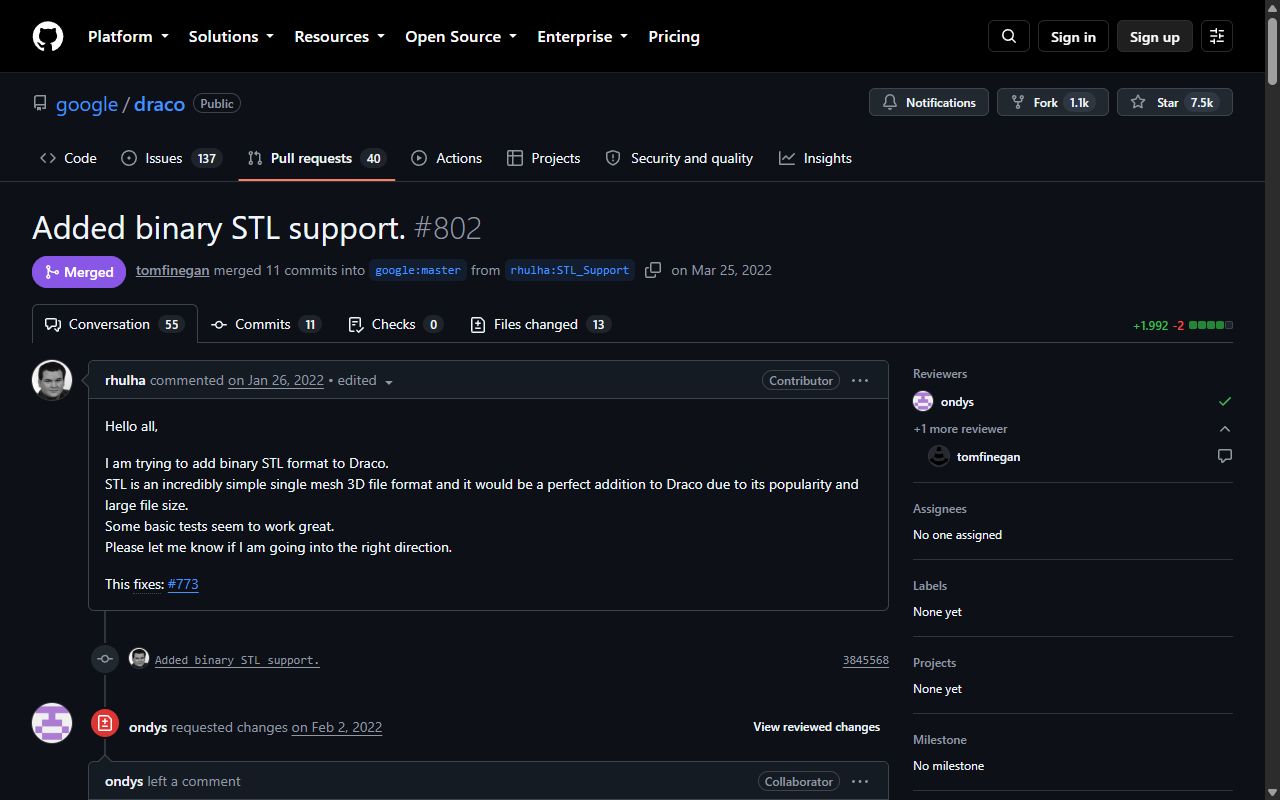Open the Projects tab
The height and width of the screenshot is (800, 1280).
(x=543, y=158)
